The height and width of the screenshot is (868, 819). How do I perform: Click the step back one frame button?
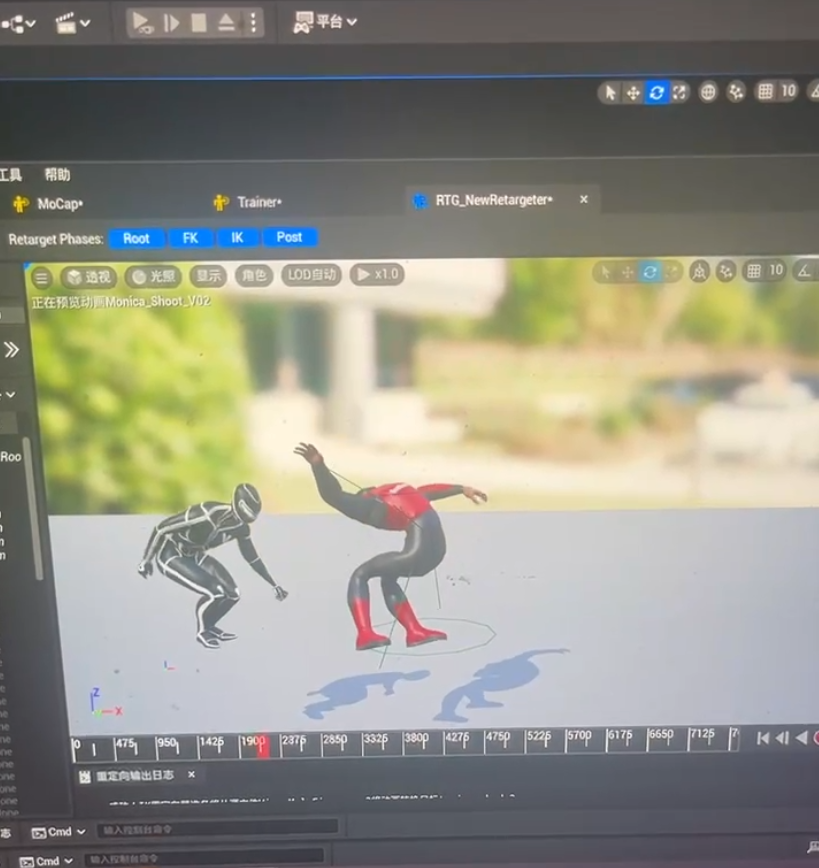coord(782,738)
